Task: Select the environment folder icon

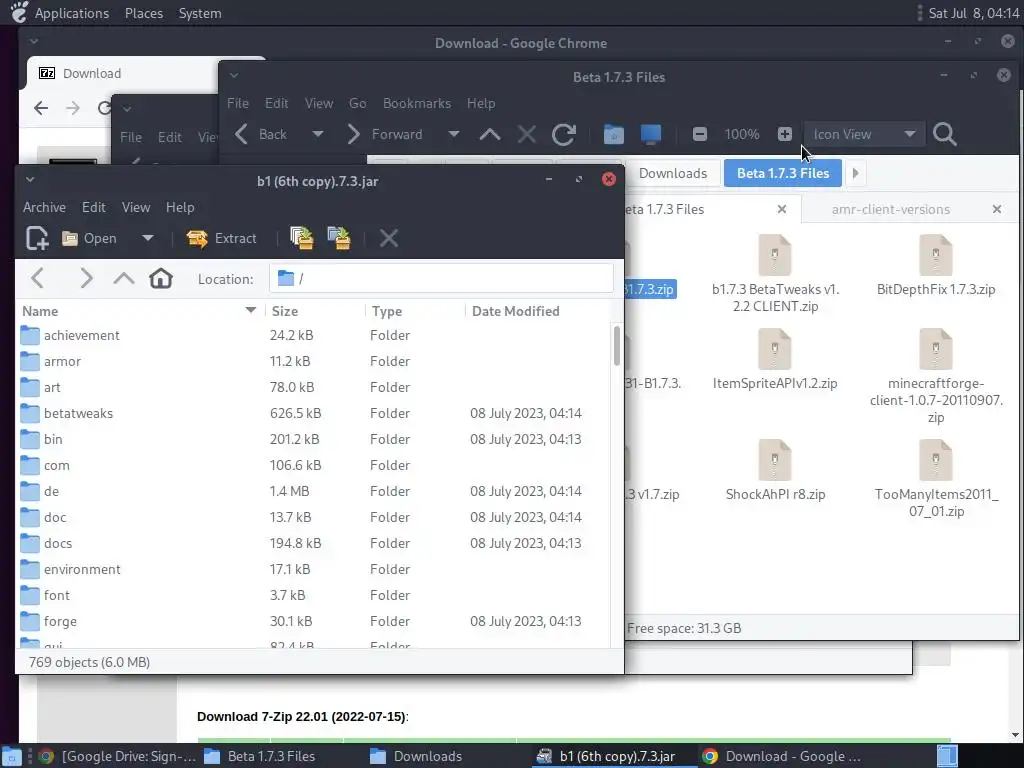Action: tap(30, 569)
